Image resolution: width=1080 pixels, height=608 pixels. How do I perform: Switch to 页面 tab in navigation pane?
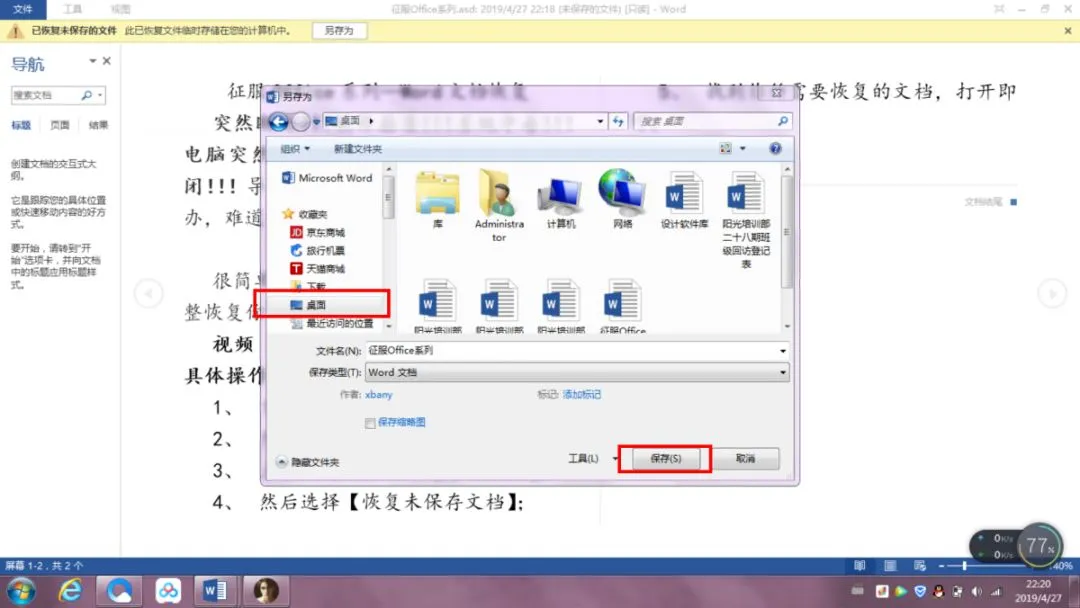click(x=60, y=125)
